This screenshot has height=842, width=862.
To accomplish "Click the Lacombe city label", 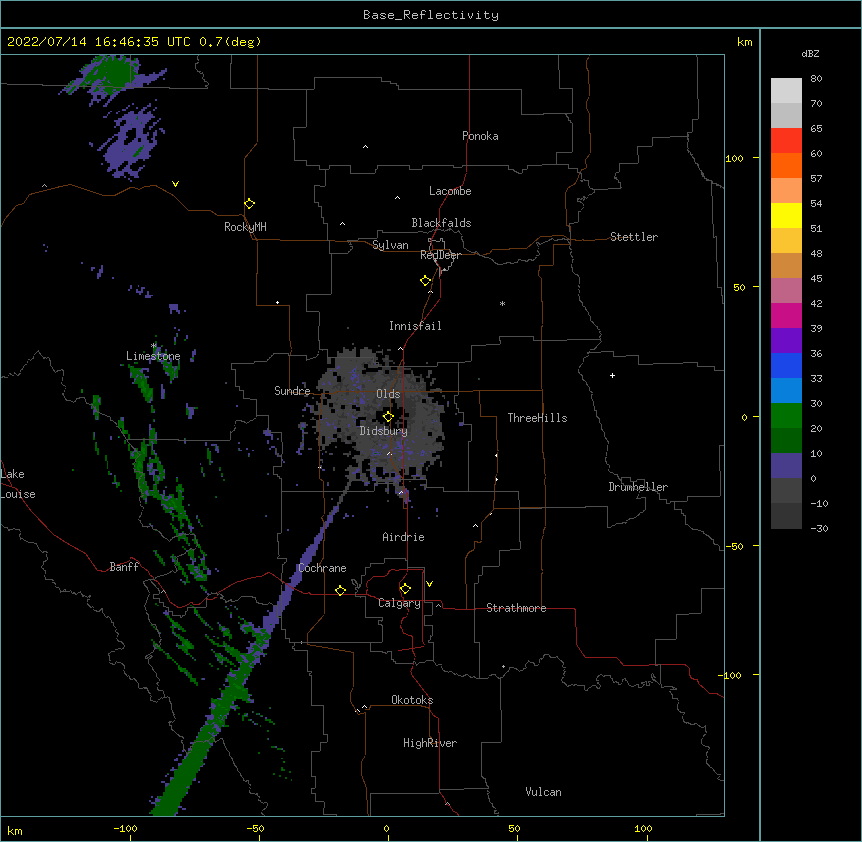I will pyautogui.click(x=450, y=191).
